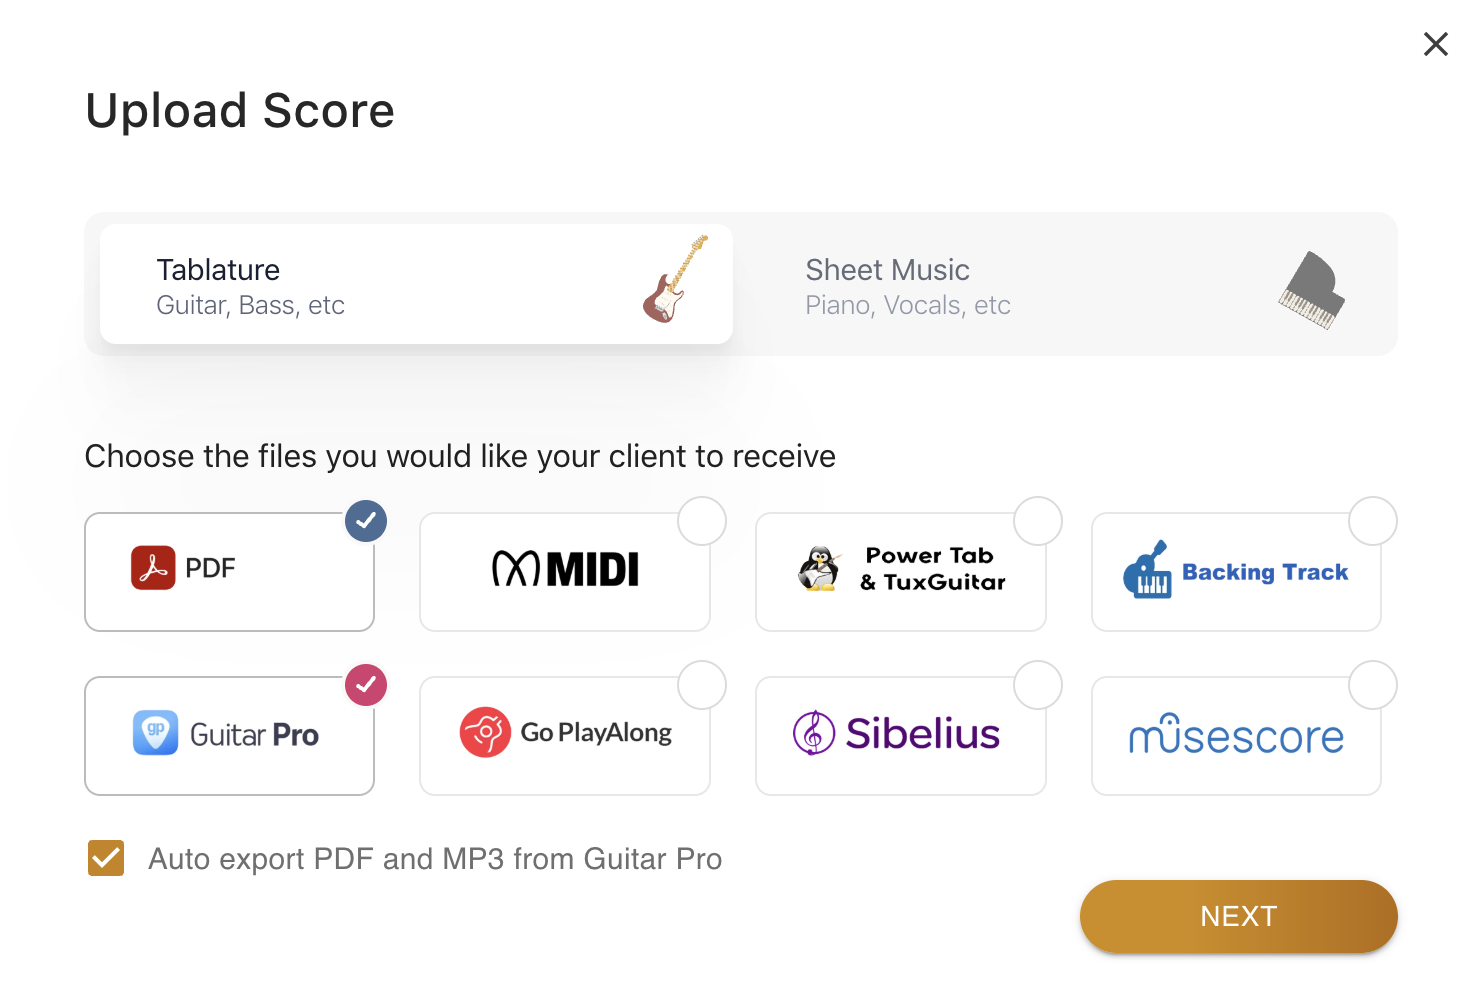This screenshot has height=1000, width=1478.
Task: Click the Guitar Pro logo icon
Action: coord(156,733)
